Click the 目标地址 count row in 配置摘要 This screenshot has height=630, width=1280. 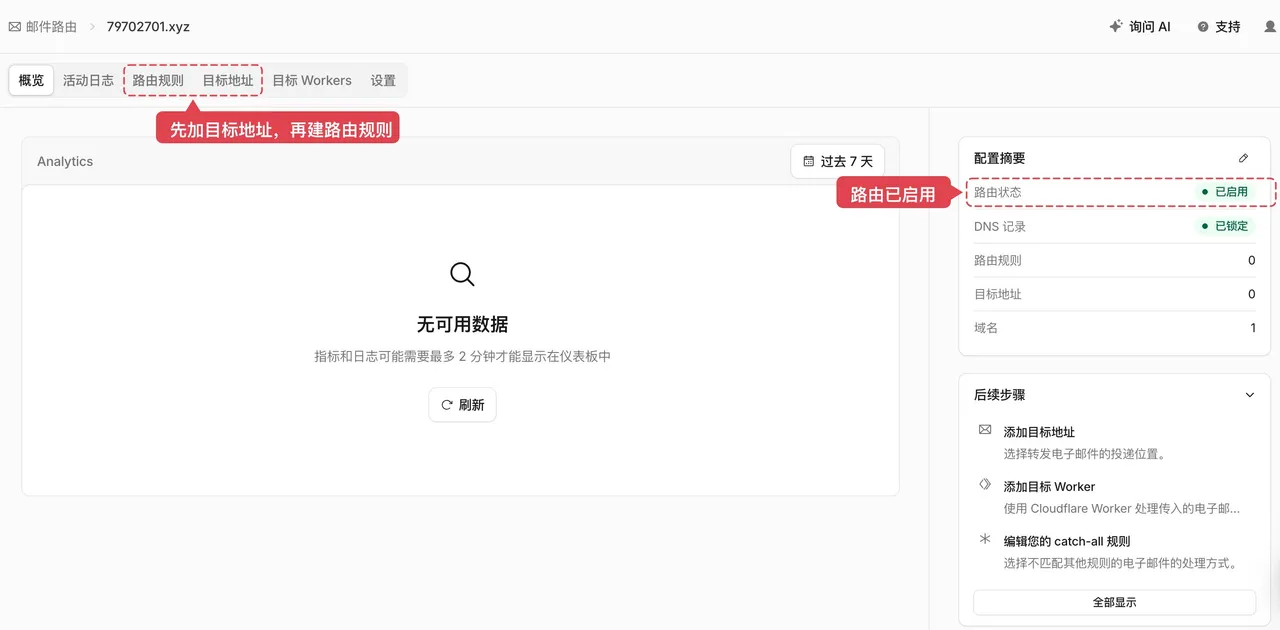(x=1114, y=294)
